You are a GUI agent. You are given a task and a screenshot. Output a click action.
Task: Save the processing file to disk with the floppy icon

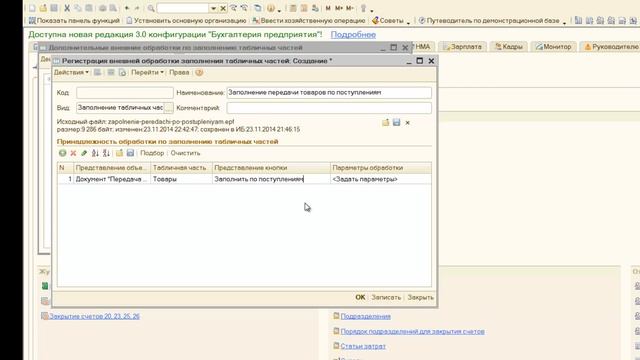[396, 122]
